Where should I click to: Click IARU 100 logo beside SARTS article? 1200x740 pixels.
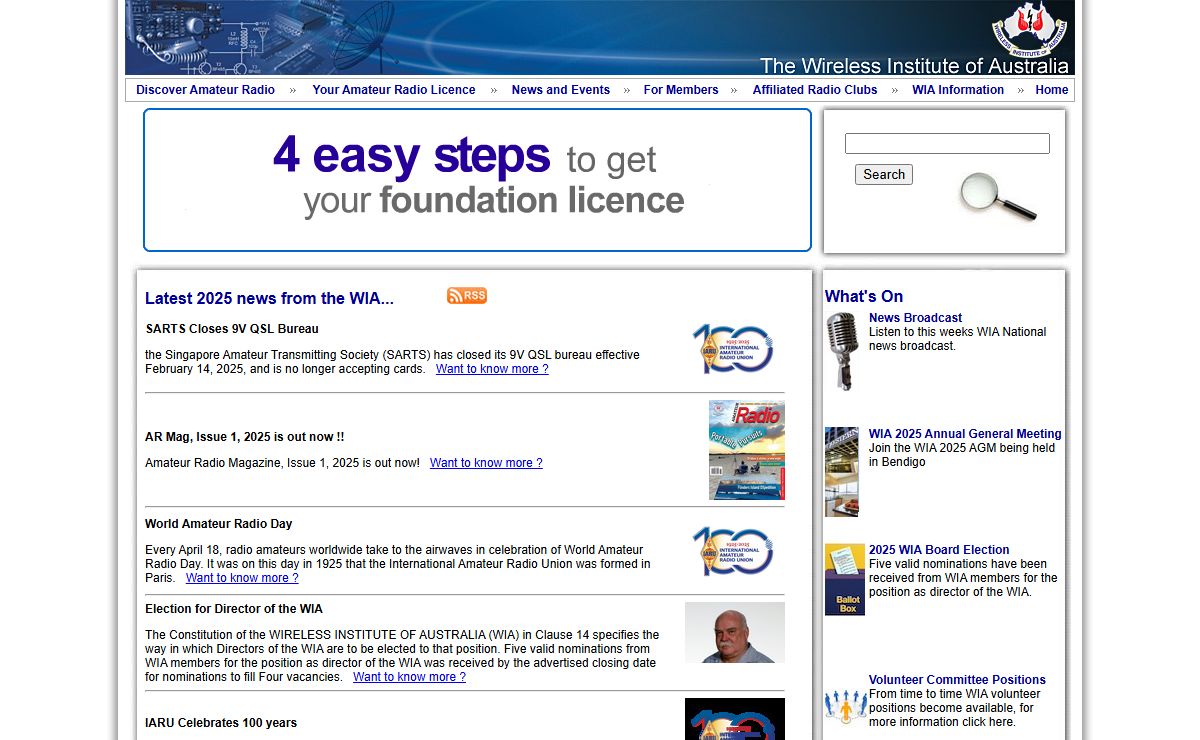733,349
